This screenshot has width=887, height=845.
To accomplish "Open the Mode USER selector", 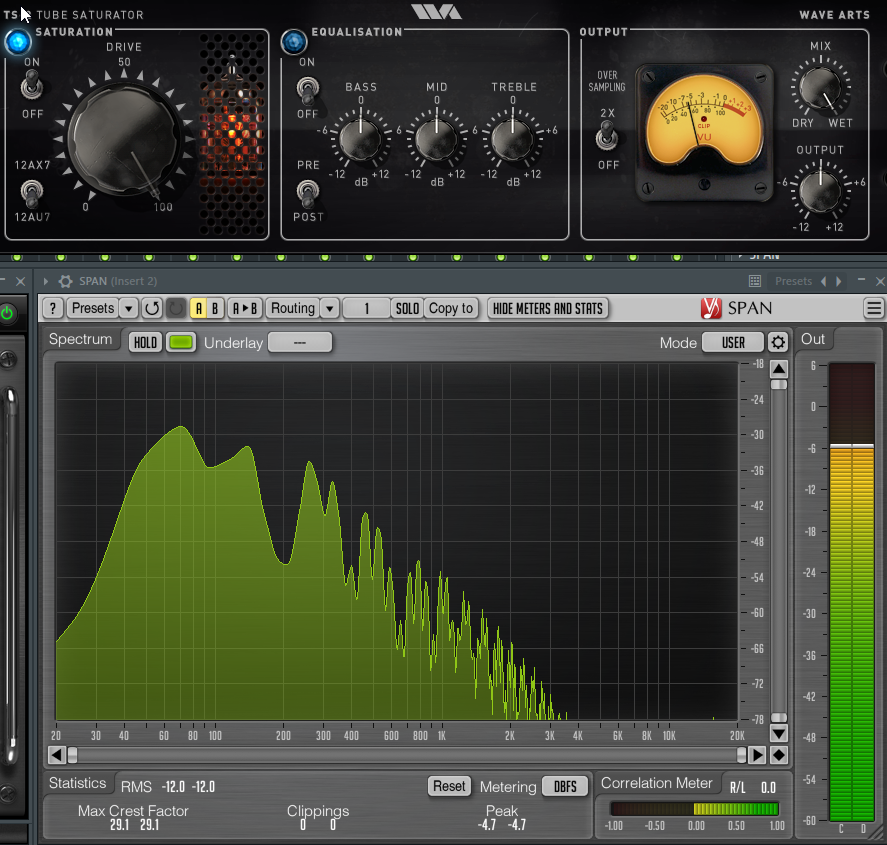I will coord(733,342).
